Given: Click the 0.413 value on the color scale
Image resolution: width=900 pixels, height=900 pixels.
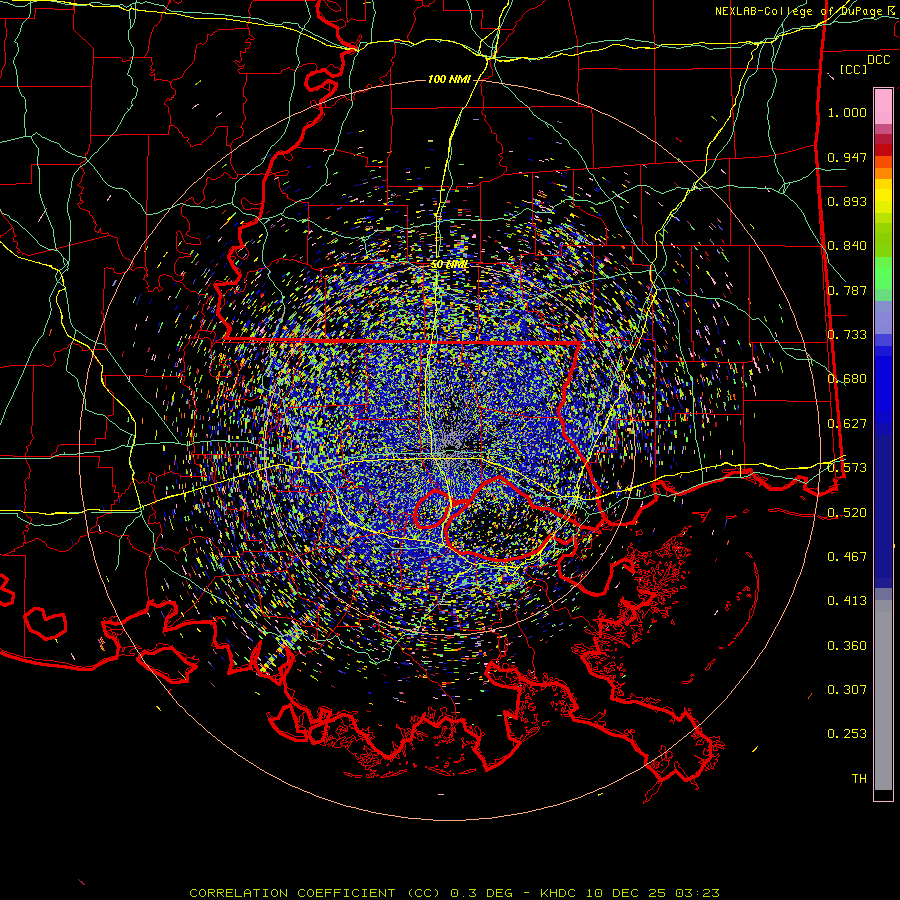Looking at the screenshot, I should [847, 601].
